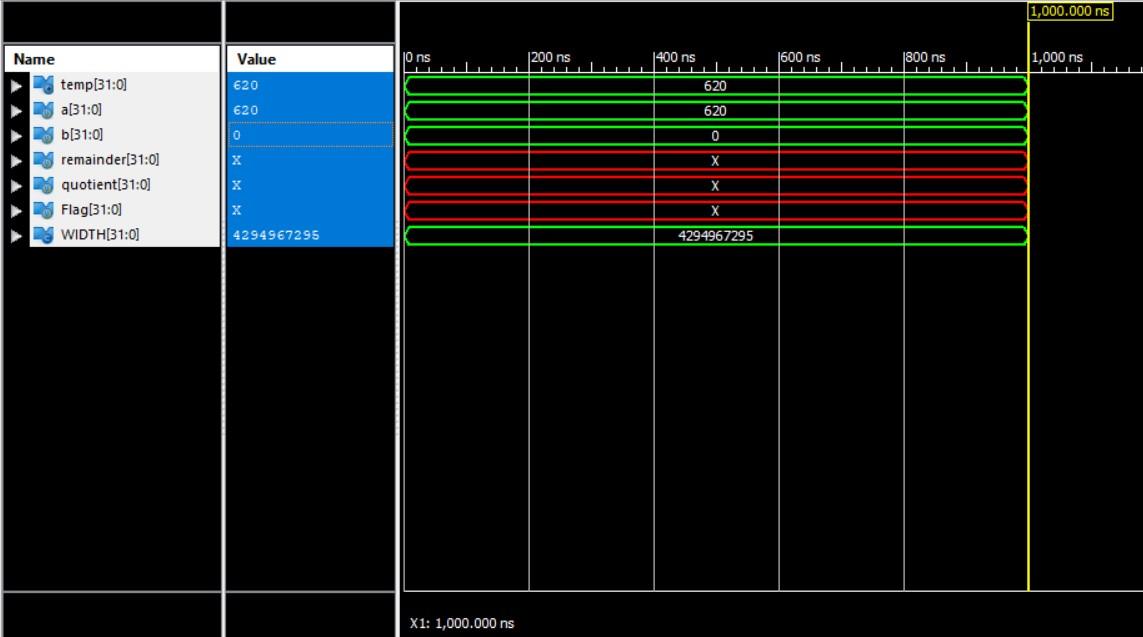This screenshot has width=1143, height=637.
Task: Click the bus icon next to b[31:0]
Action: (44, 135)
